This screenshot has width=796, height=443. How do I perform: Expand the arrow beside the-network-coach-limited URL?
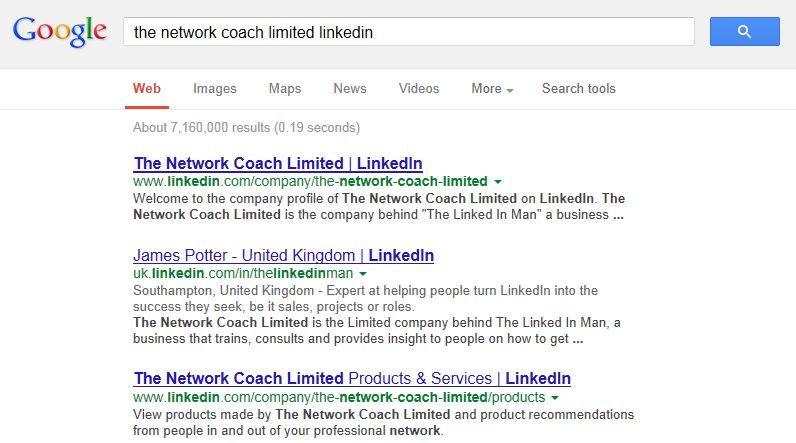pos(498,182)
